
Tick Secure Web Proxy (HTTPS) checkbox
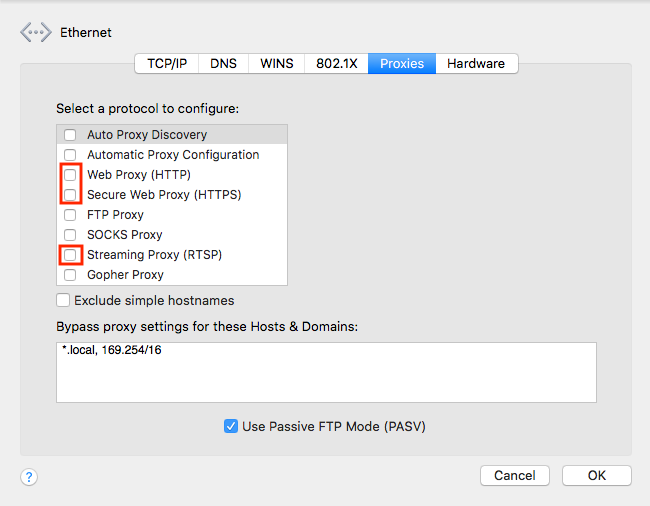coord(70,194)
